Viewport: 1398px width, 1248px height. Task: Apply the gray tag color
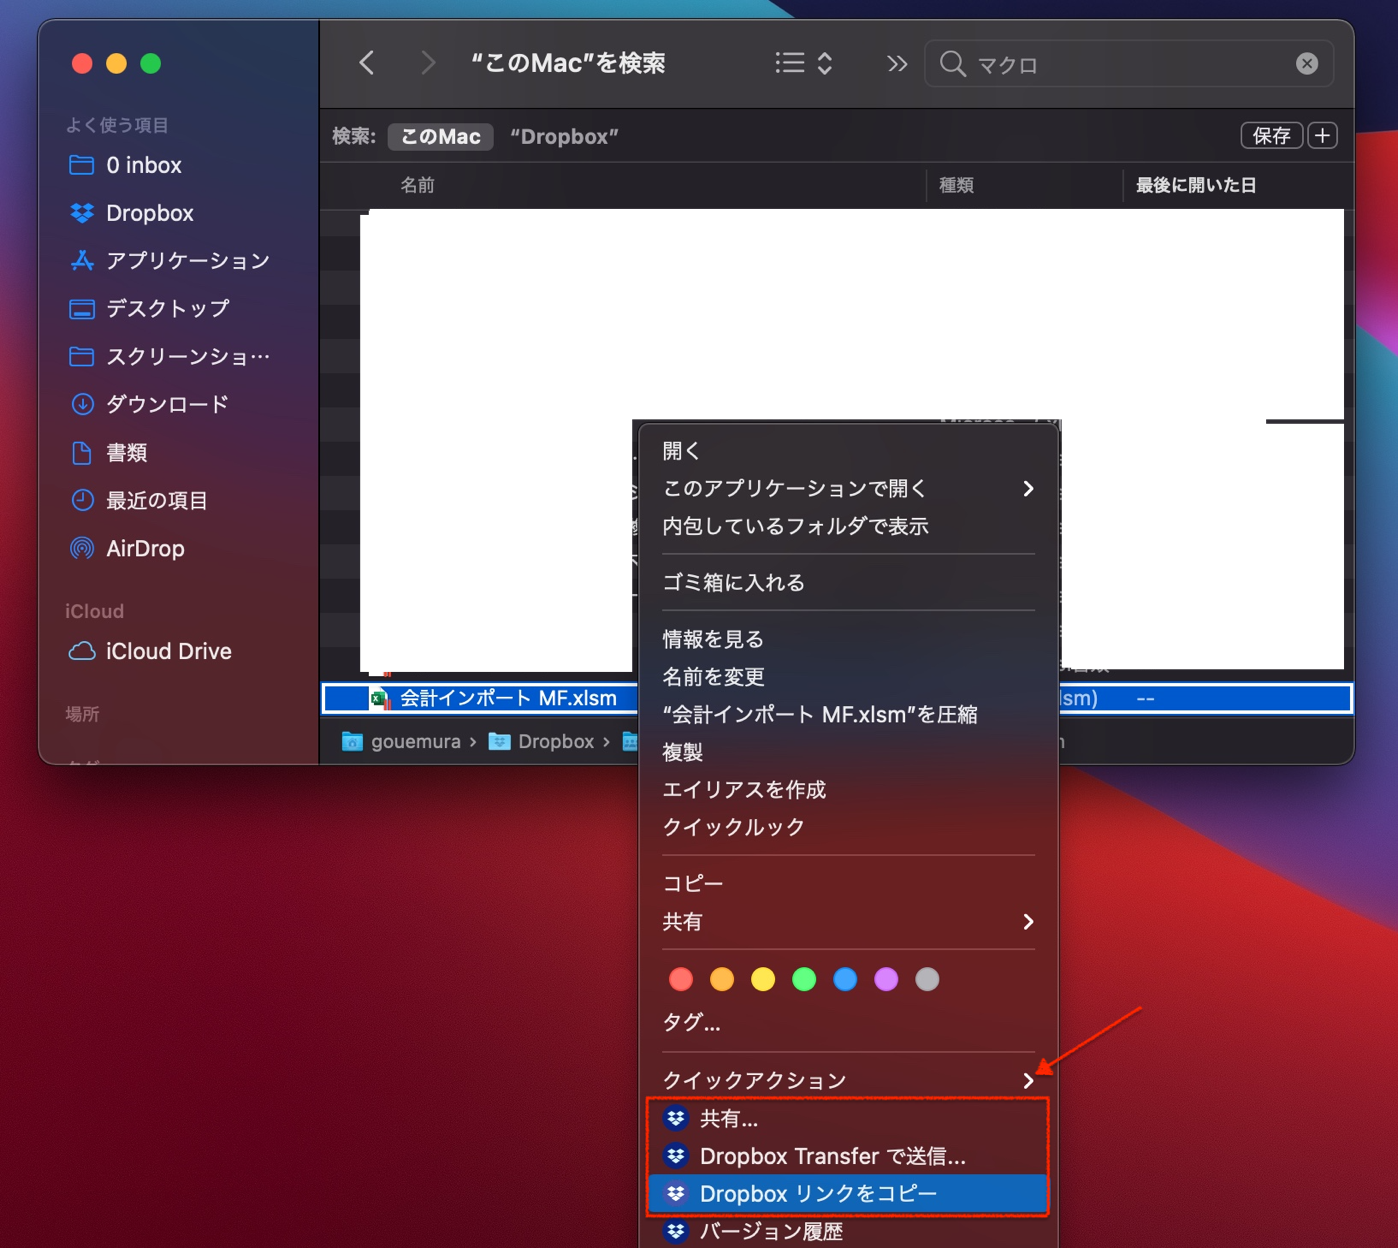[927, 979]
